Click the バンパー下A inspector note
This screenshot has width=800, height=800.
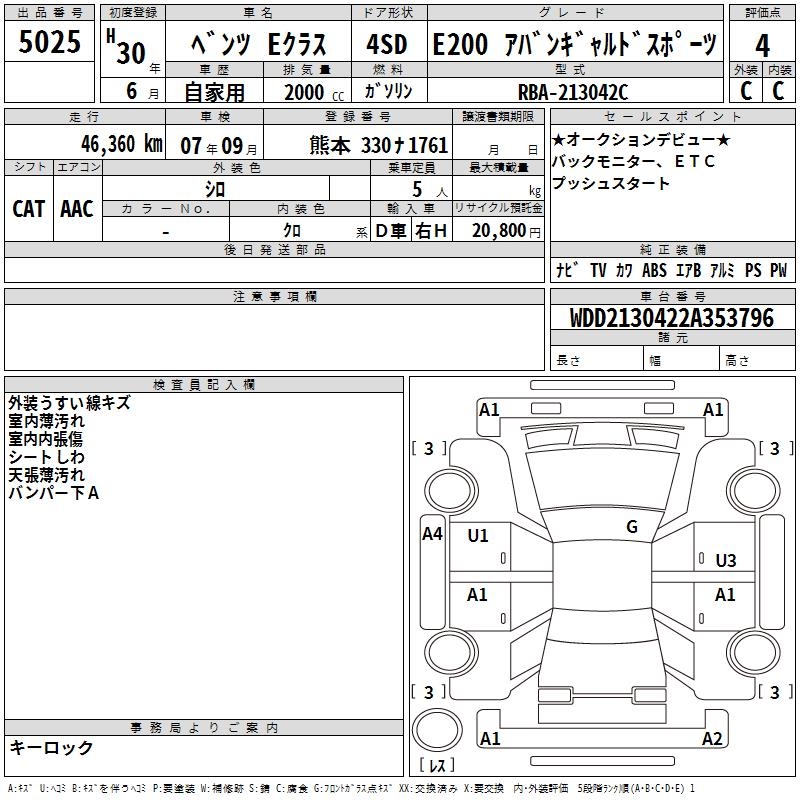pos(53,493)
